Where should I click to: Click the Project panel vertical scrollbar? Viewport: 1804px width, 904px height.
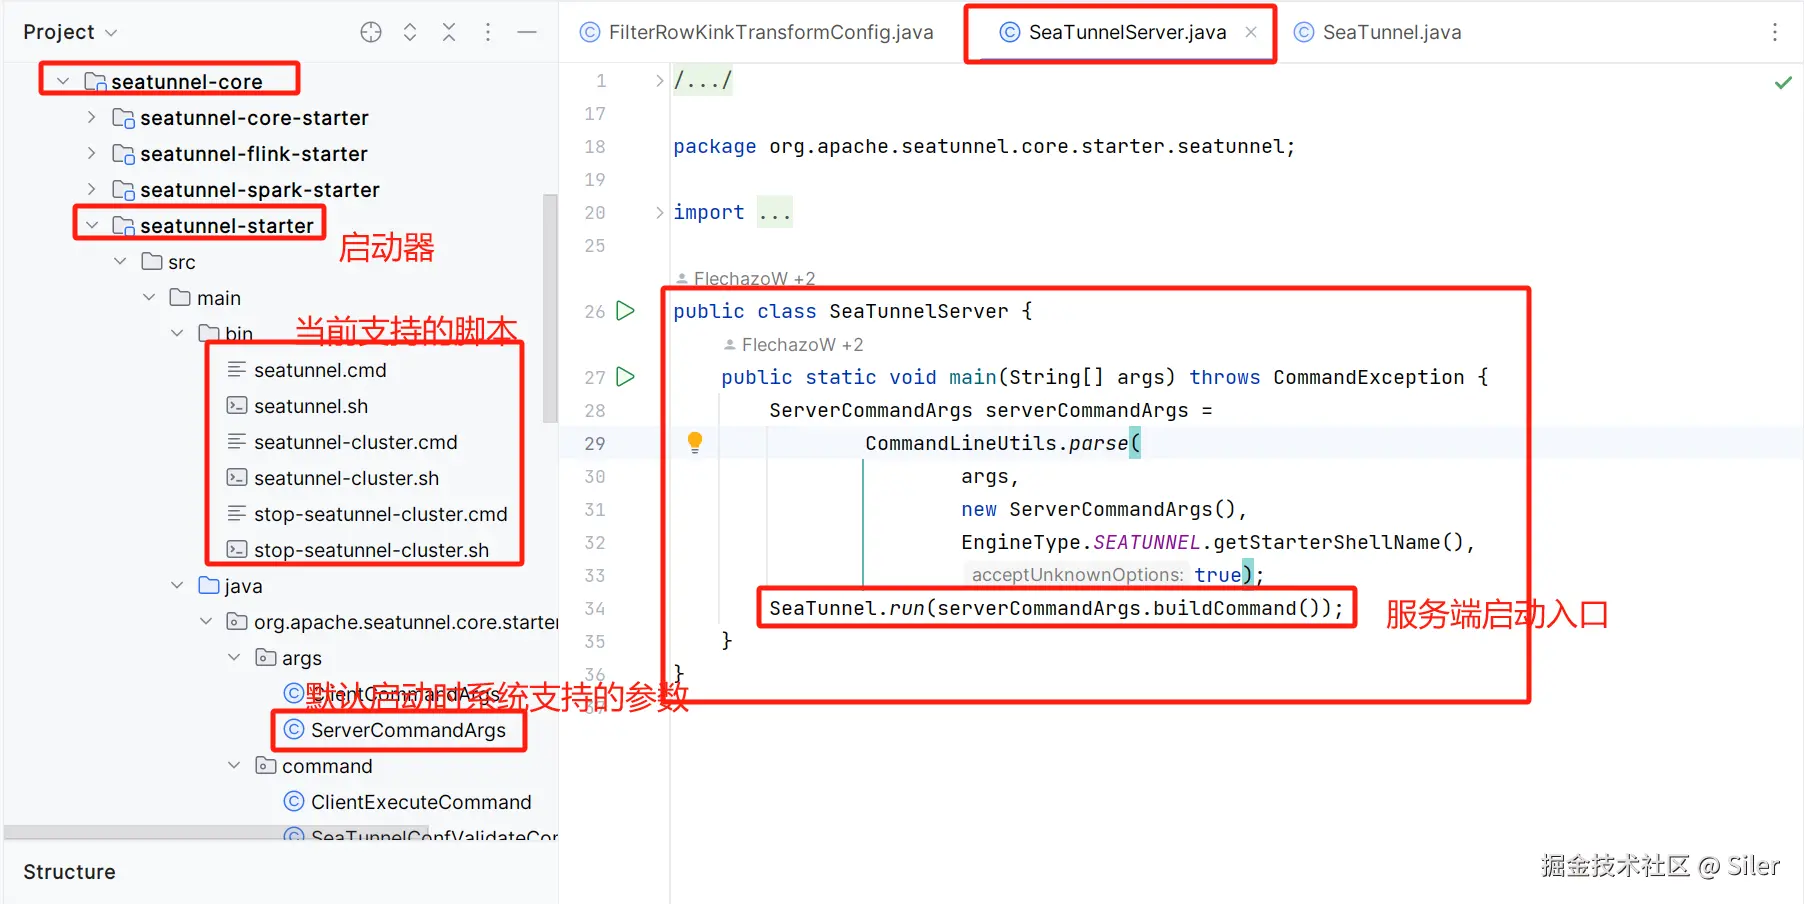(x=550, y=308)
